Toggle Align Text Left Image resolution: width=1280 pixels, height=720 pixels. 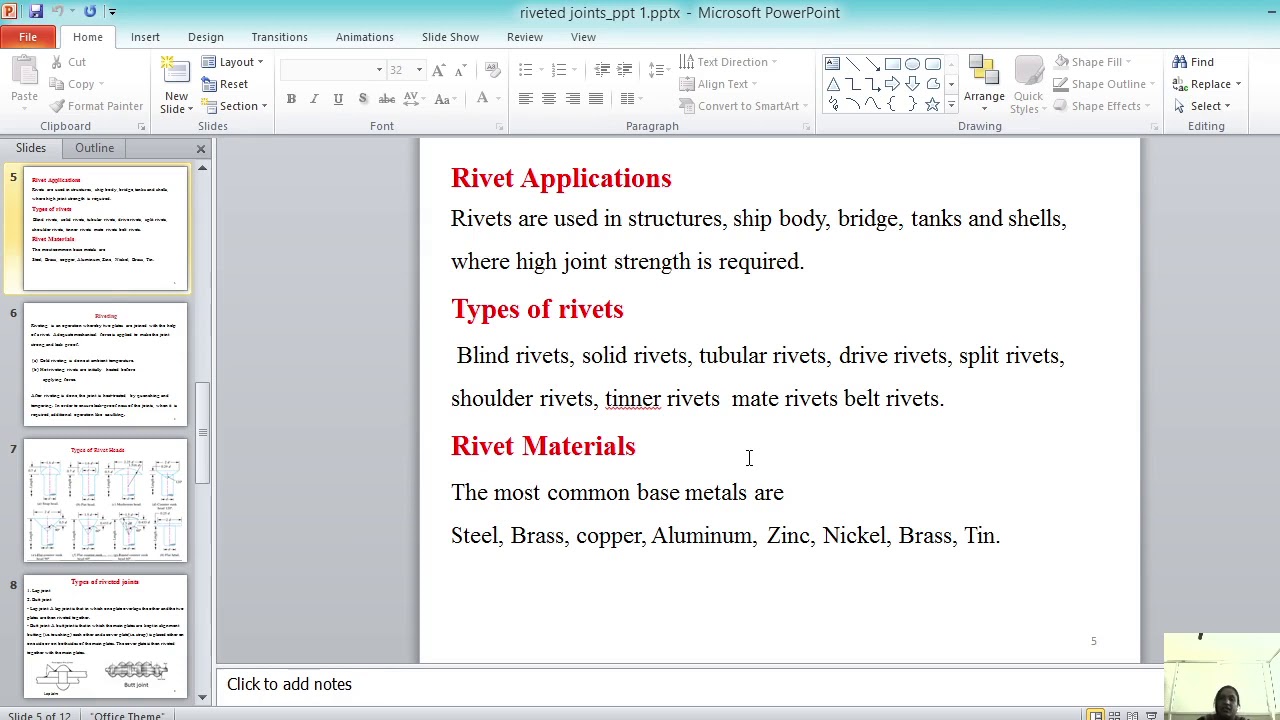tap(526, 99)
